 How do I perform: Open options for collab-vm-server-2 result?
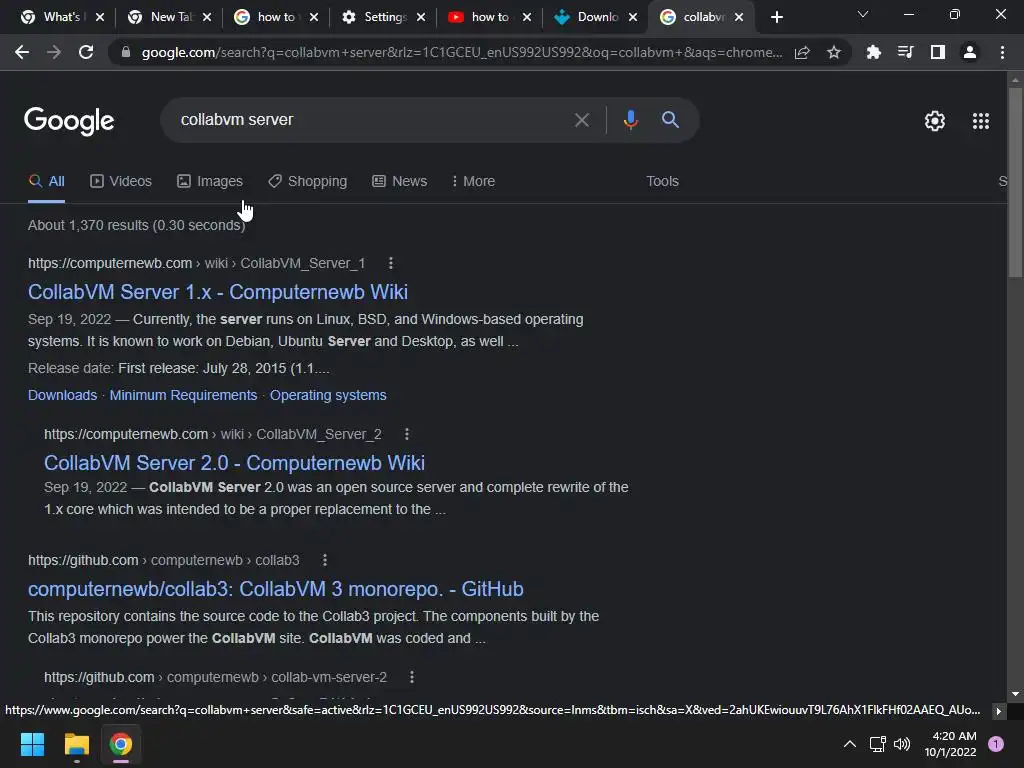point(411,677)
